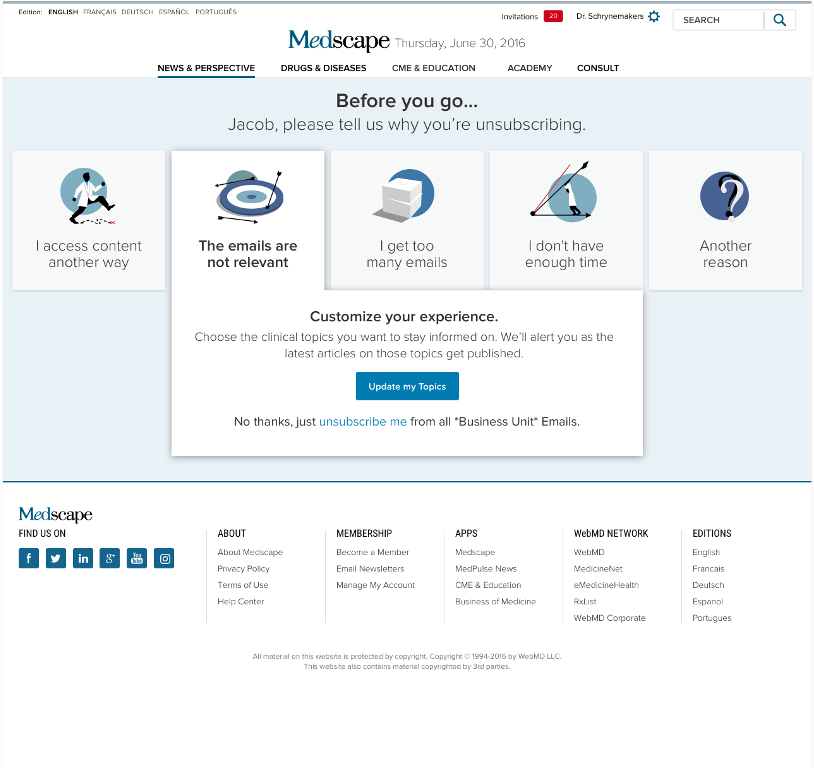
Task: Open the Instagram social icon
Action: (x=164, y=558)
